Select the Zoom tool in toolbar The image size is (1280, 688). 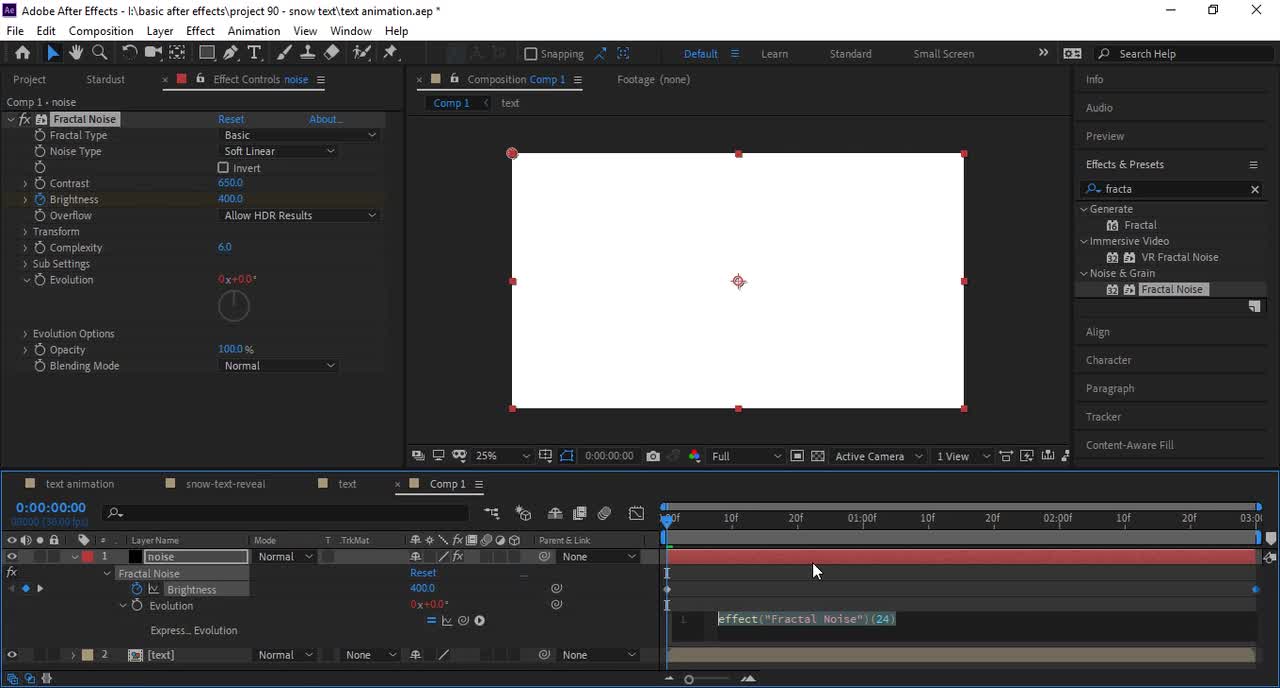[x=100, y=53]
